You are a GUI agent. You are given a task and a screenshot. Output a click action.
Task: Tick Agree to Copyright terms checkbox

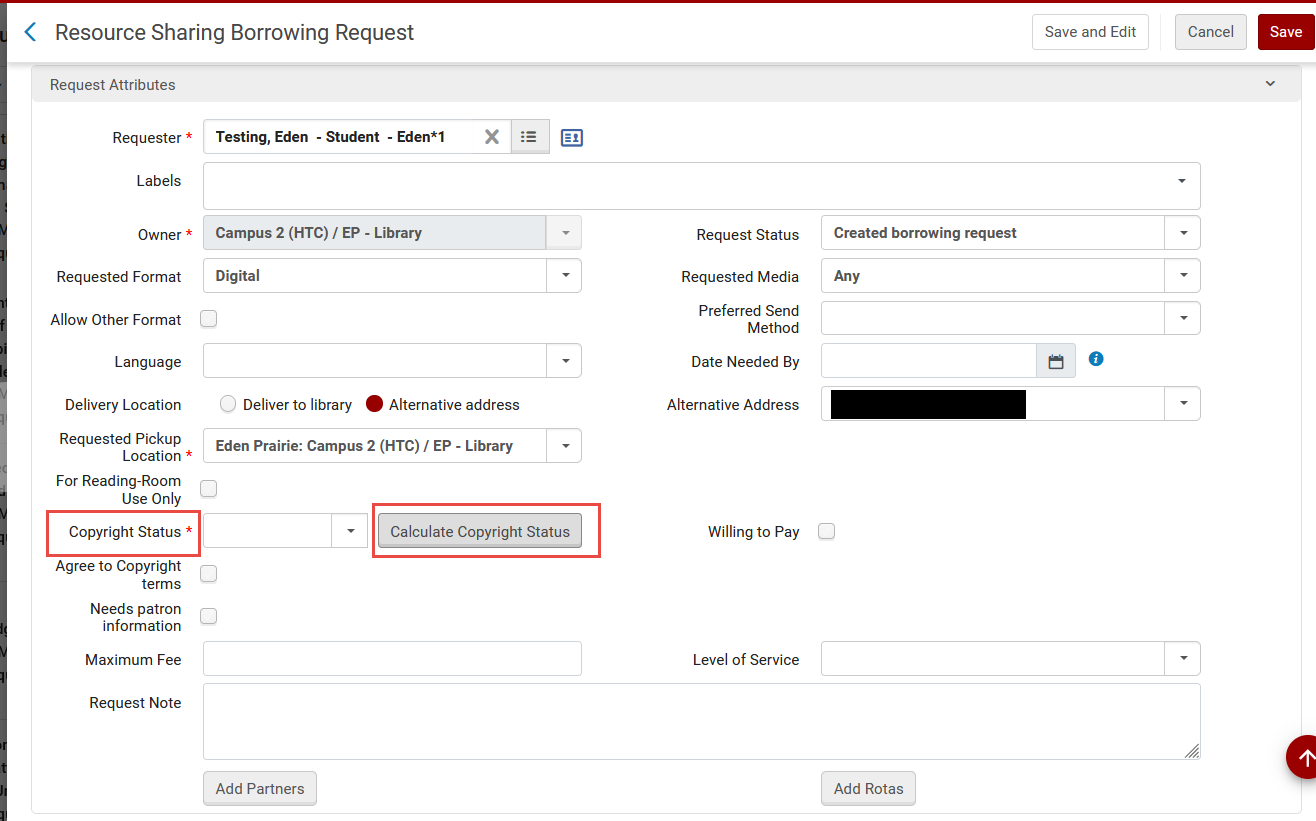[209, 573]
